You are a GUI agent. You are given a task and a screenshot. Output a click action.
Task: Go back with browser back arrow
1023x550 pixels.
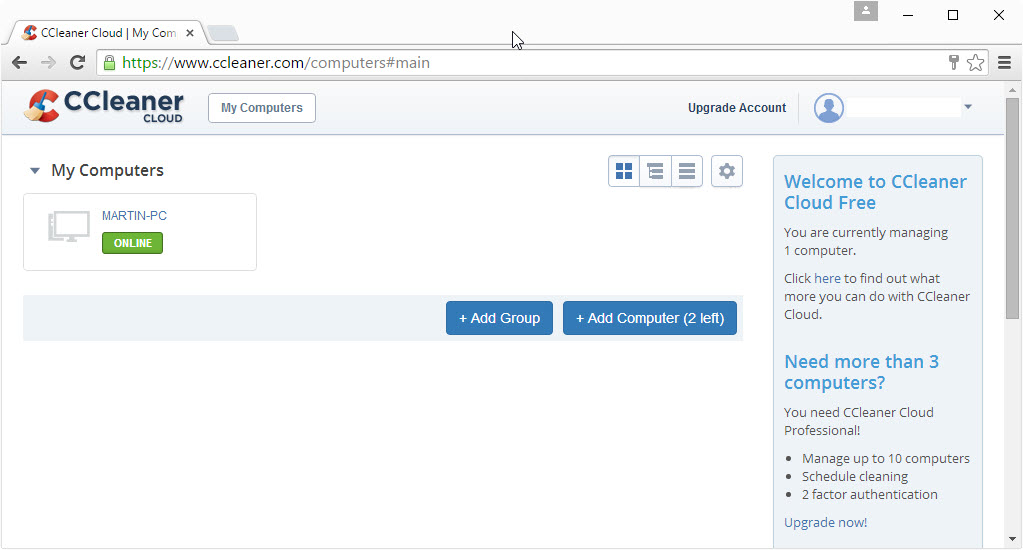coord(20,63)
